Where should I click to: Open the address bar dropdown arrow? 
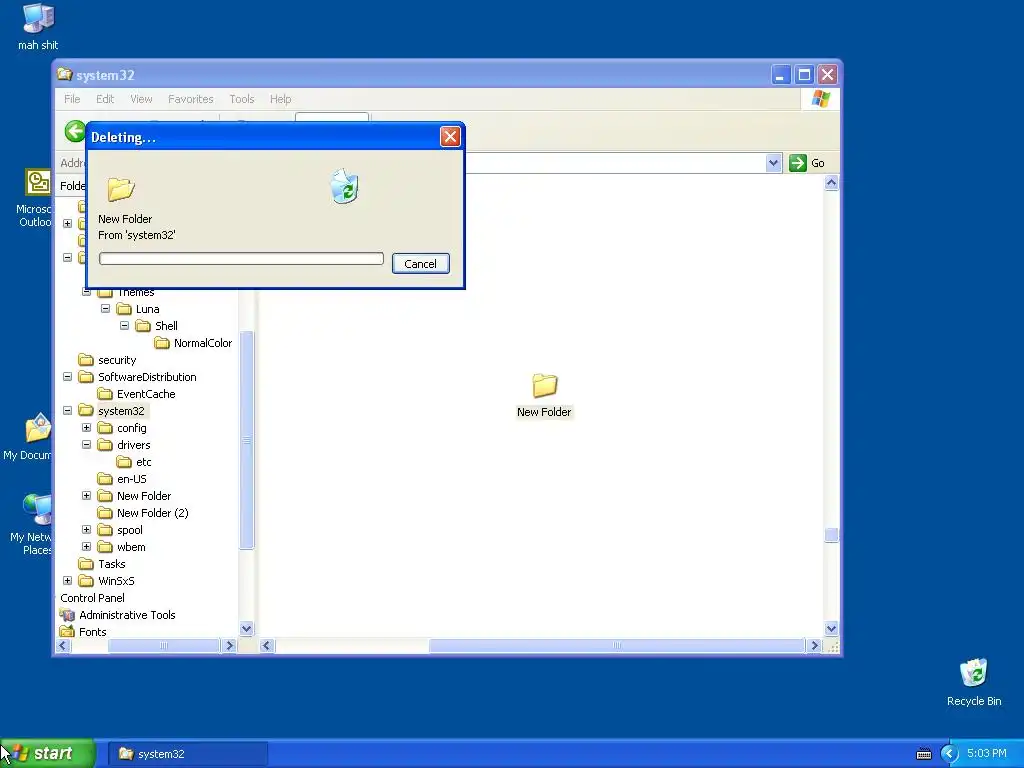[x=773, y=163]
